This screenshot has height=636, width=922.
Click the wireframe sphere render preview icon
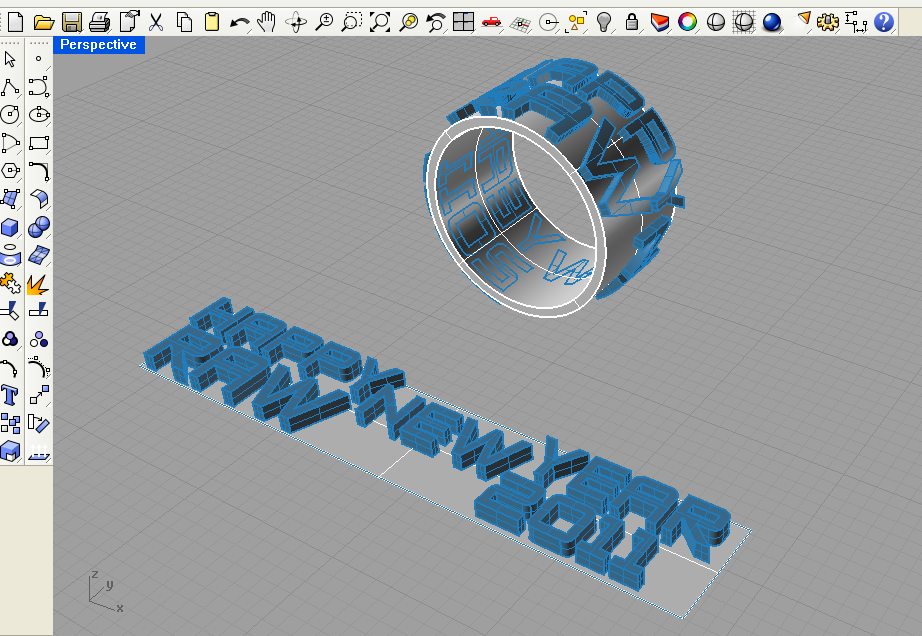pyautogui.click(x=744, y=22)
